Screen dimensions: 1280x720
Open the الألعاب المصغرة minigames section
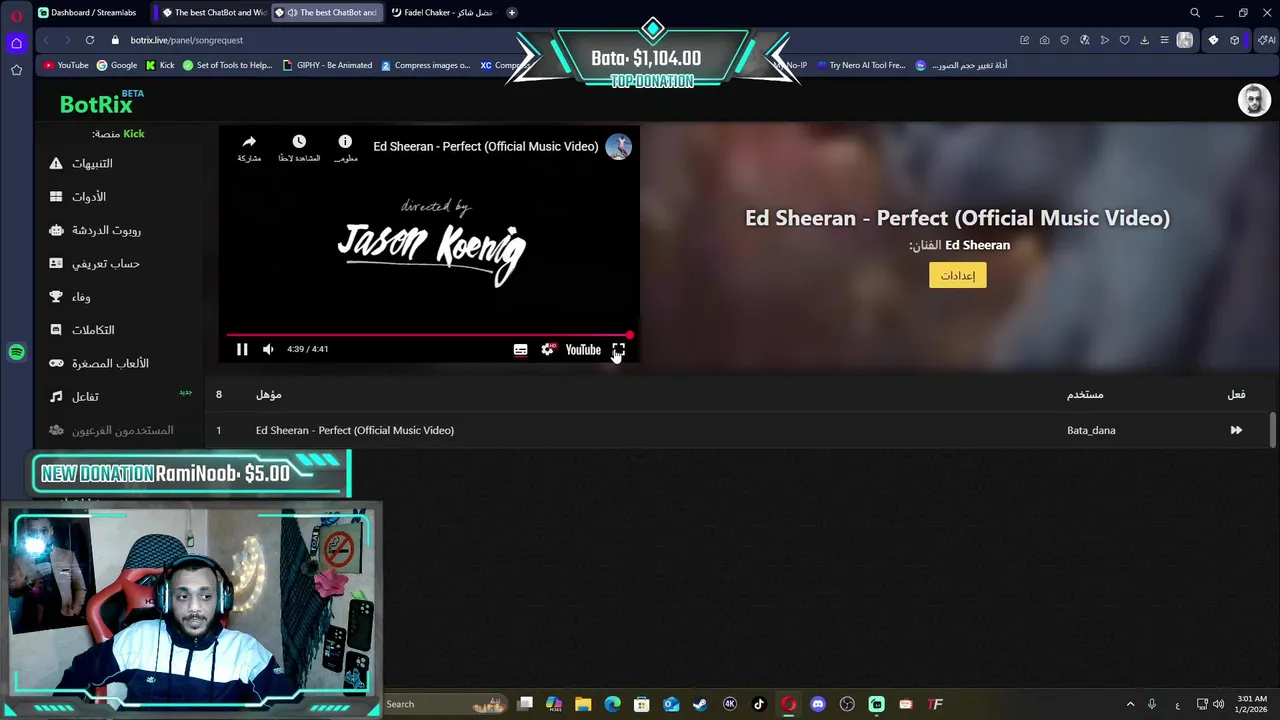coord(99,363)
